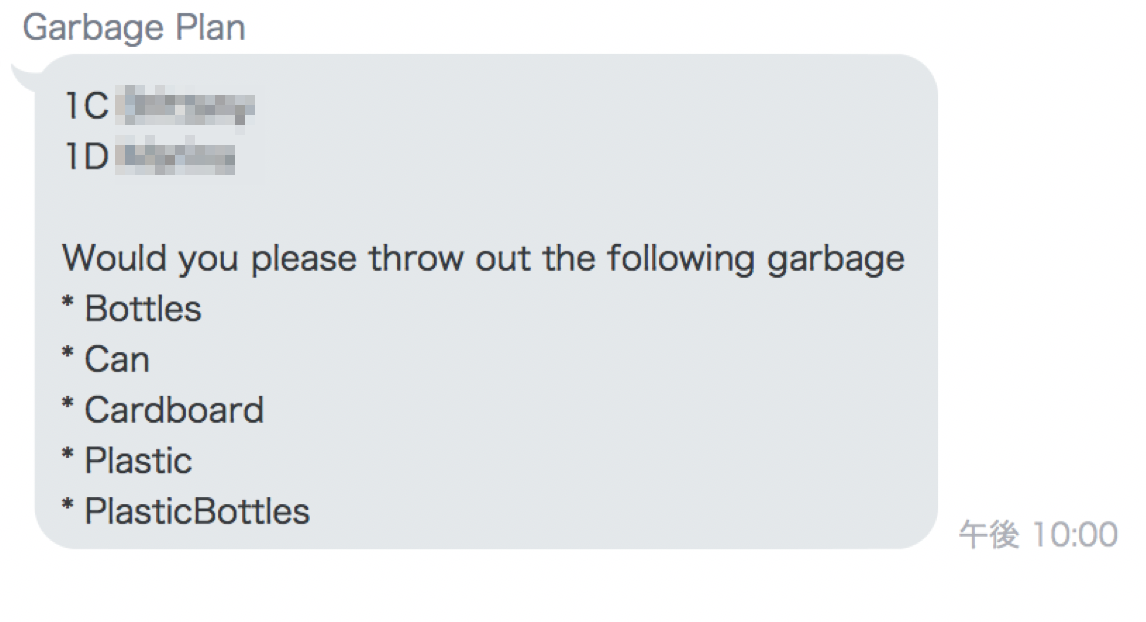Click the word "garbage" ending the sentence
The width and height of the screenshot is (1146, 622).
(x=835, y=261)
